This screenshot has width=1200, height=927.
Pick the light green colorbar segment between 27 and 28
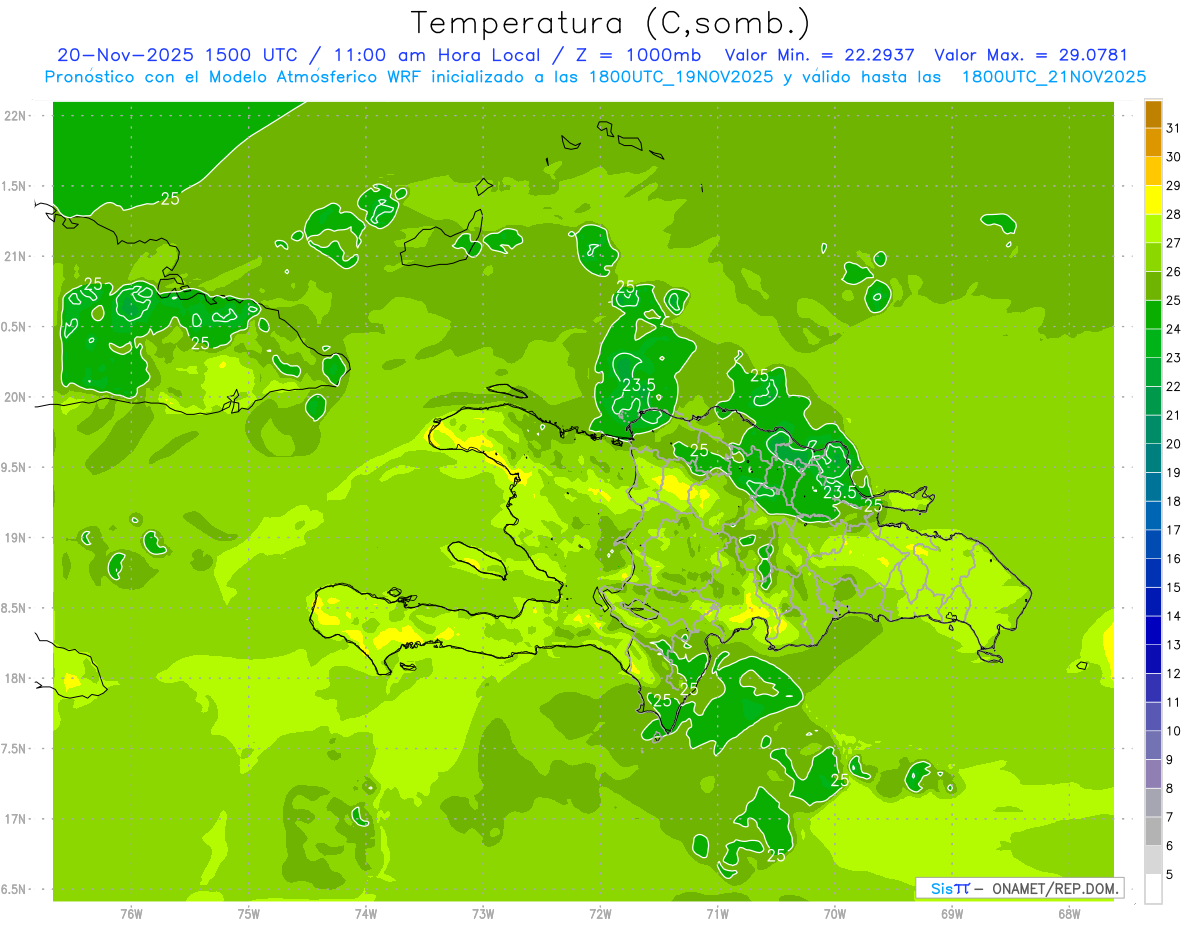click(x=1153, y=229)
